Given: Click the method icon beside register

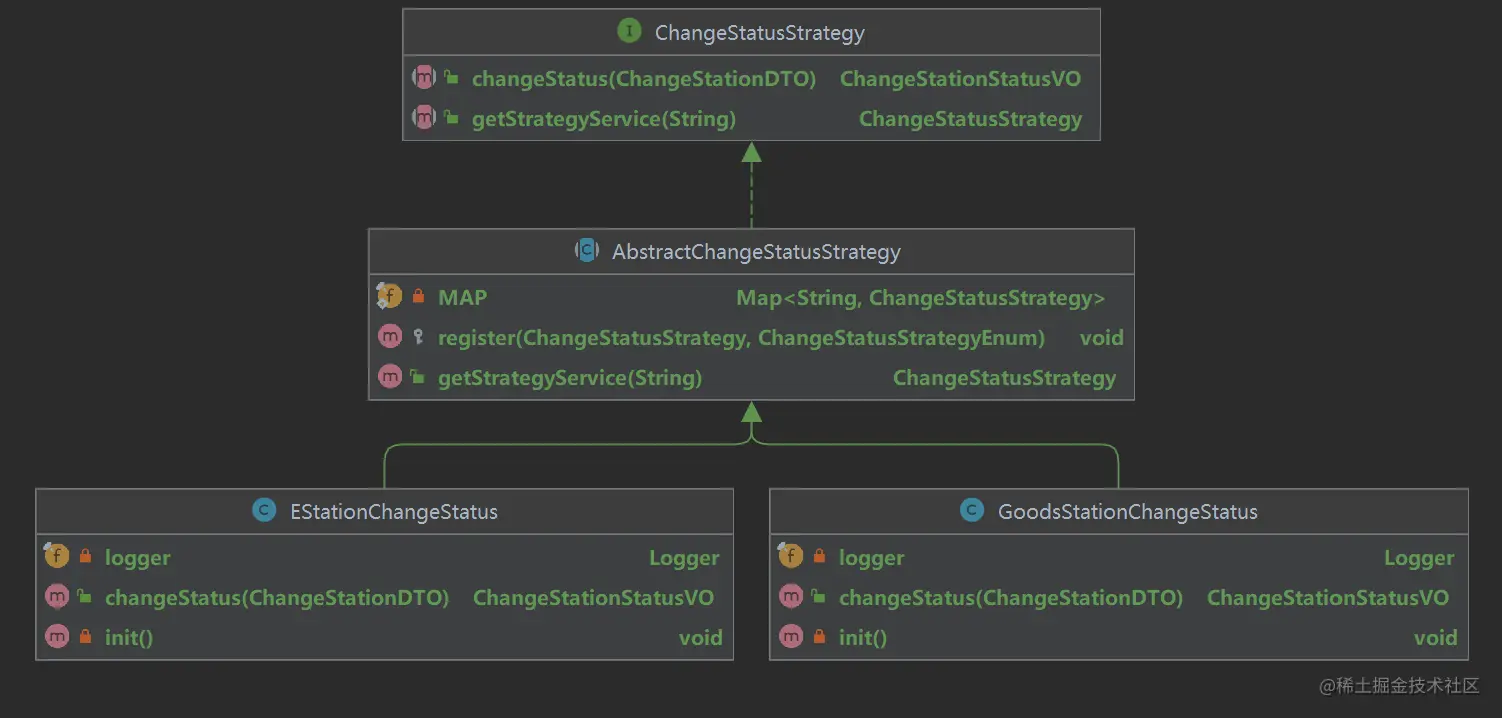Looking at the screenshot, I should [390, 337].
